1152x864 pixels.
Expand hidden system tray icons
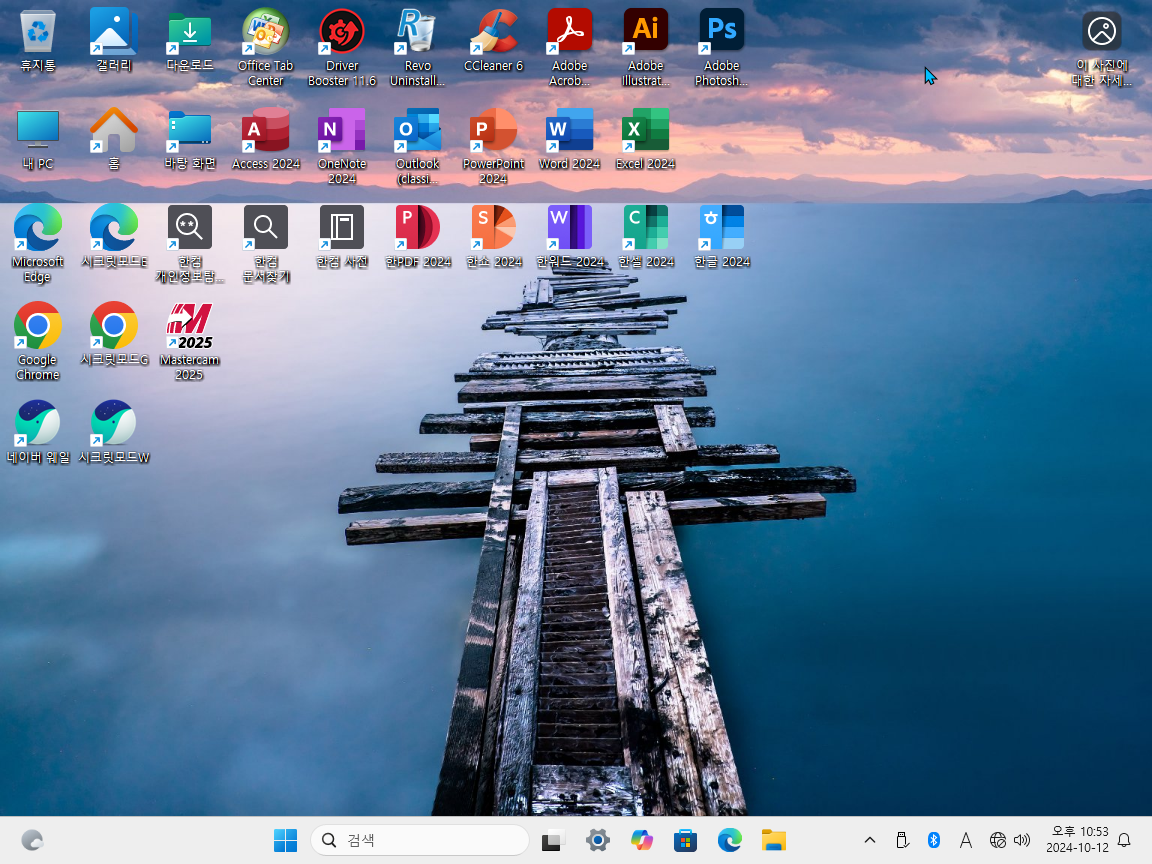870,840
